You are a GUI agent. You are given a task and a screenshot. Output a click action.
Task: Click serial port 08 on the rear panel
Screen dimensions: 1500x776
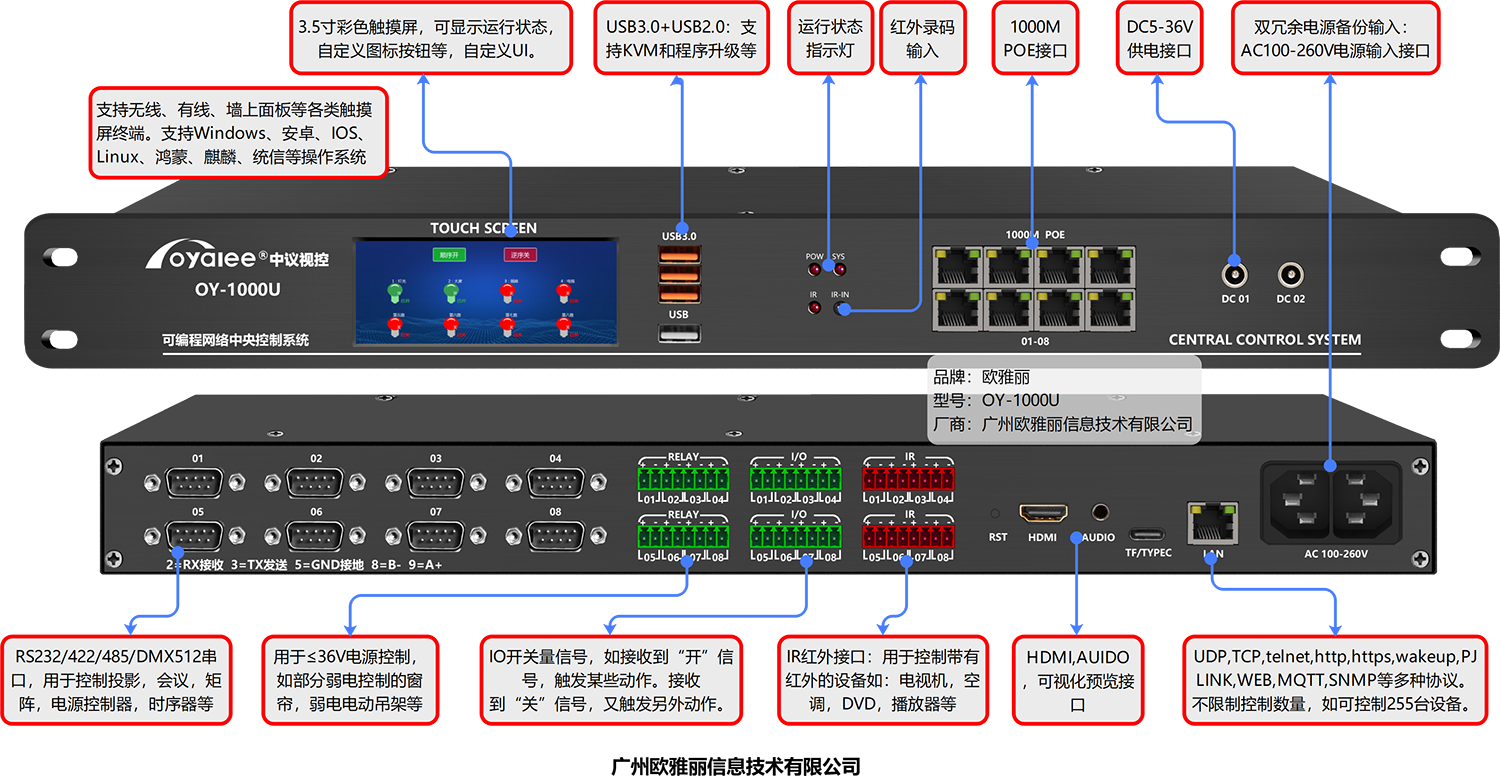pos(555,535)
